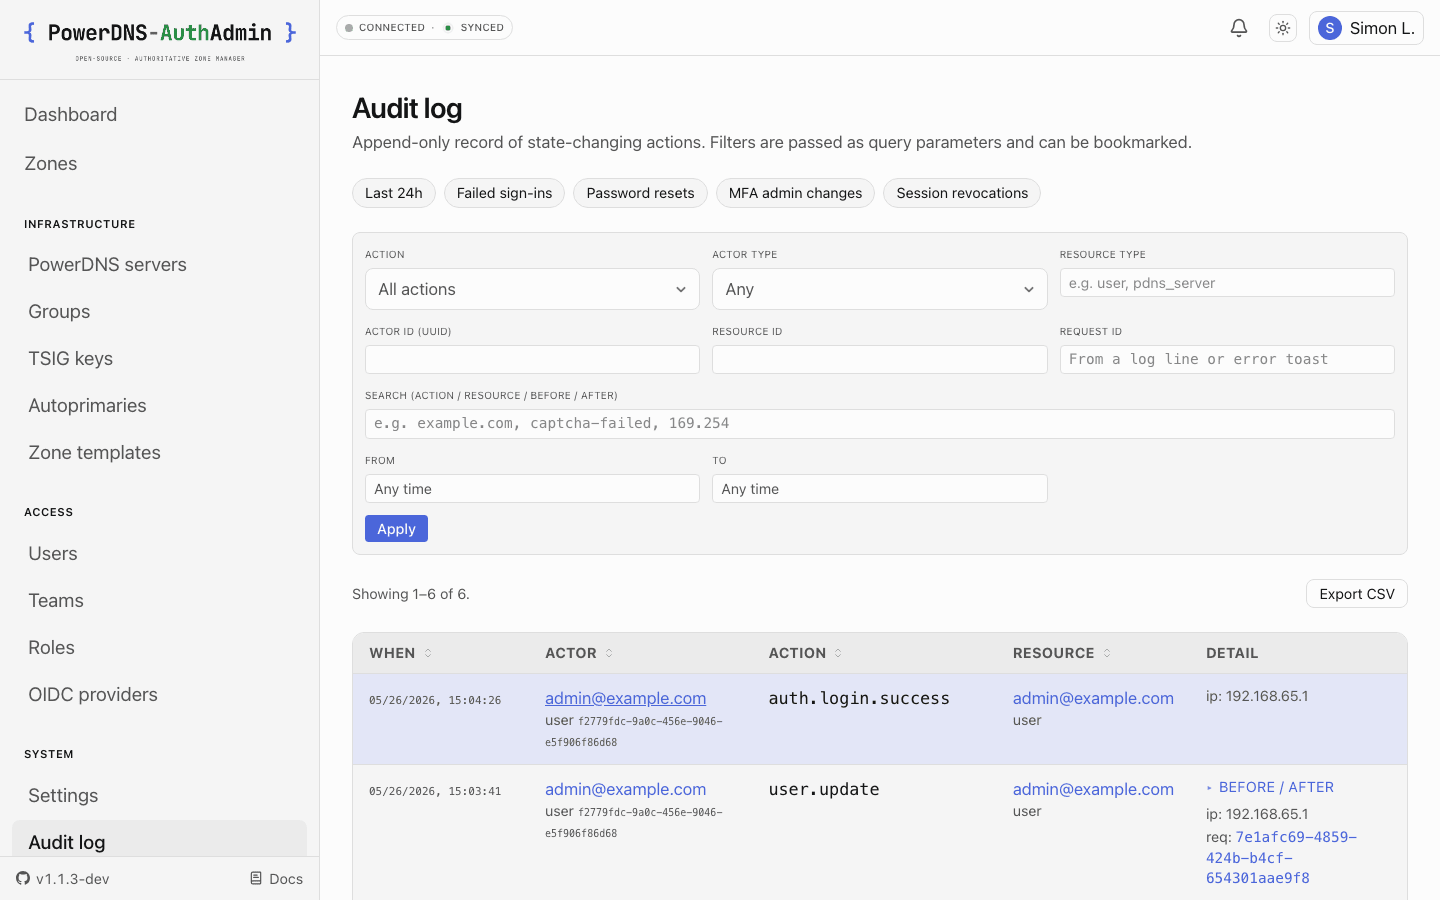The height and width of the screenshot is (900, 1440).
Task: Click timestamp 05/26/2026, 15:04:26
Action: [x=435, y=700]
